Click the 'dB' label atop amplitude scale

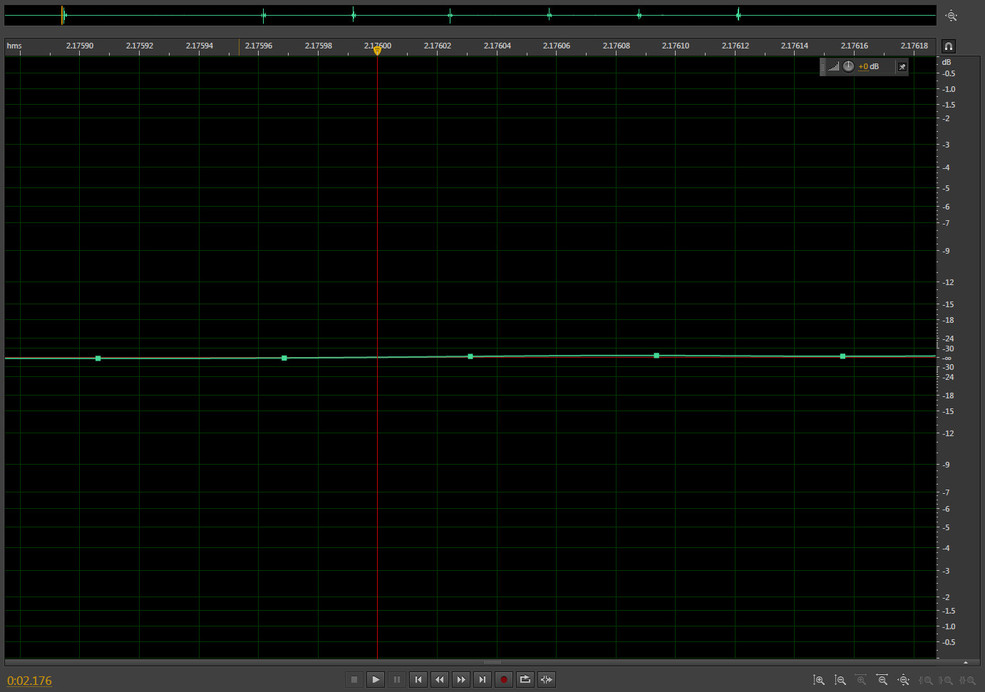click(946, 62)
